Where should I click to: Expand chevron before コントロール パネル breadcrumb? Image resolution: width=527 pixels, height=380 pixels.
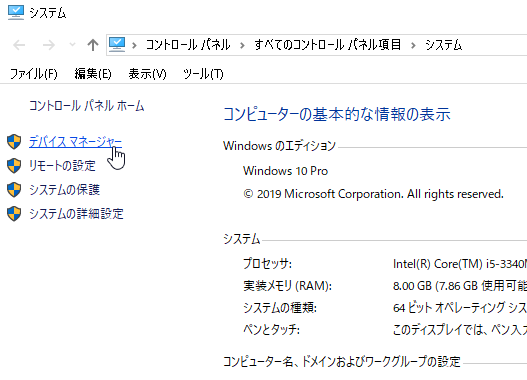click(x=134, y=45)
